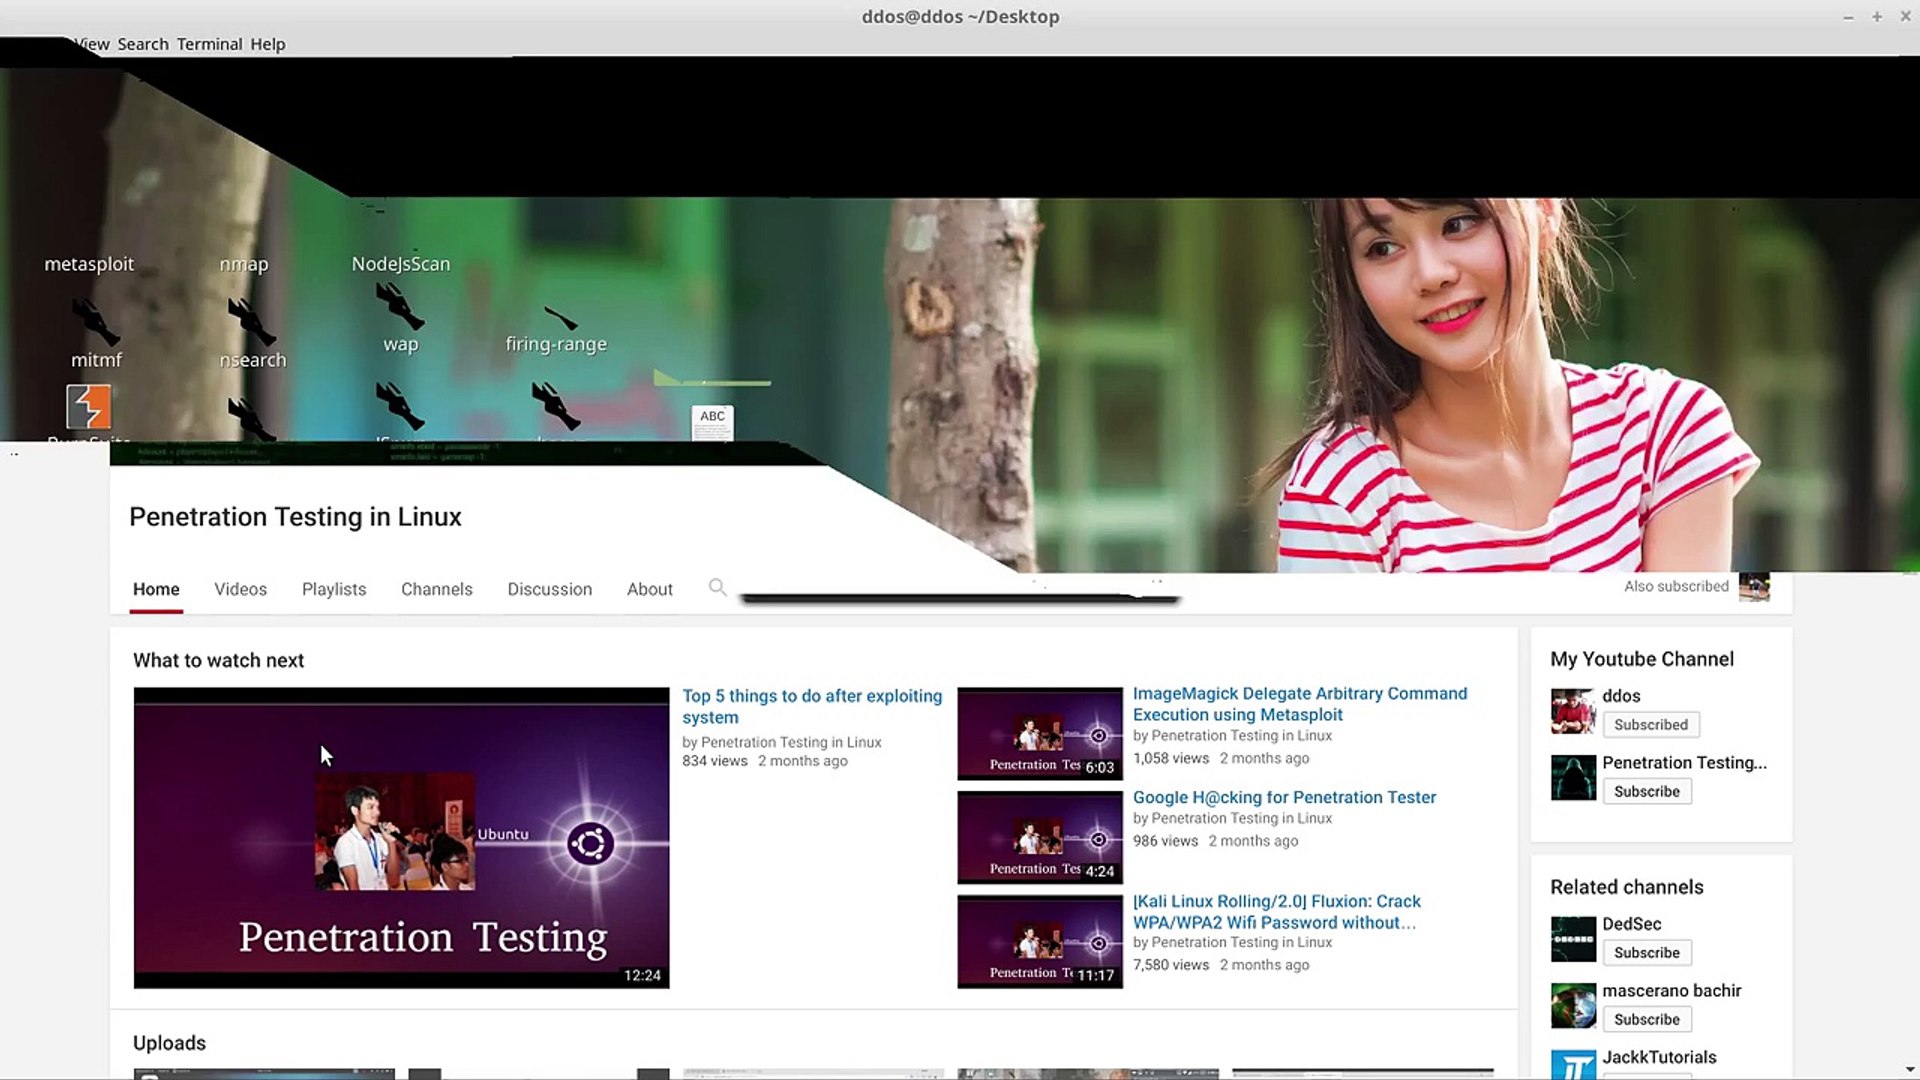This screenshot has height=1080, width=1920.
Task: Open the nsearch desktop icon
Action: pyautogui.click(x=250, y=322)
